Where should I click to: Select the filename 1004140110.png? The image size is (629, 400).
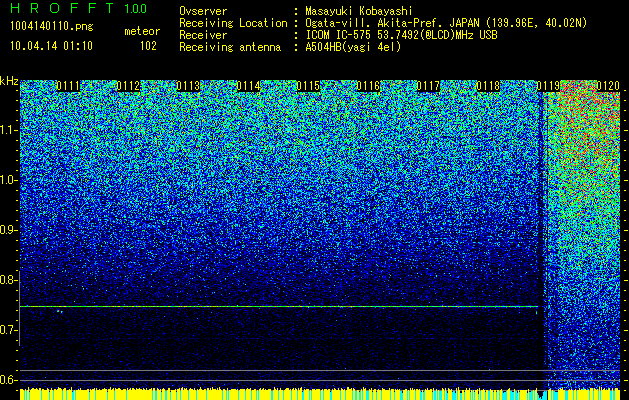[x=52, y=27]
